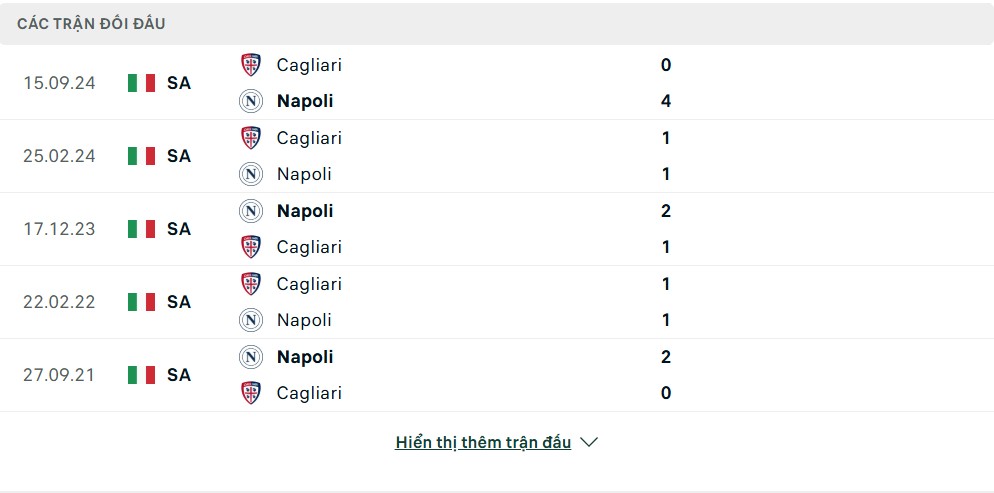Click Cagliari crest in 27.09.21 match
The image size is (994, 493).
tap(251, 392)
